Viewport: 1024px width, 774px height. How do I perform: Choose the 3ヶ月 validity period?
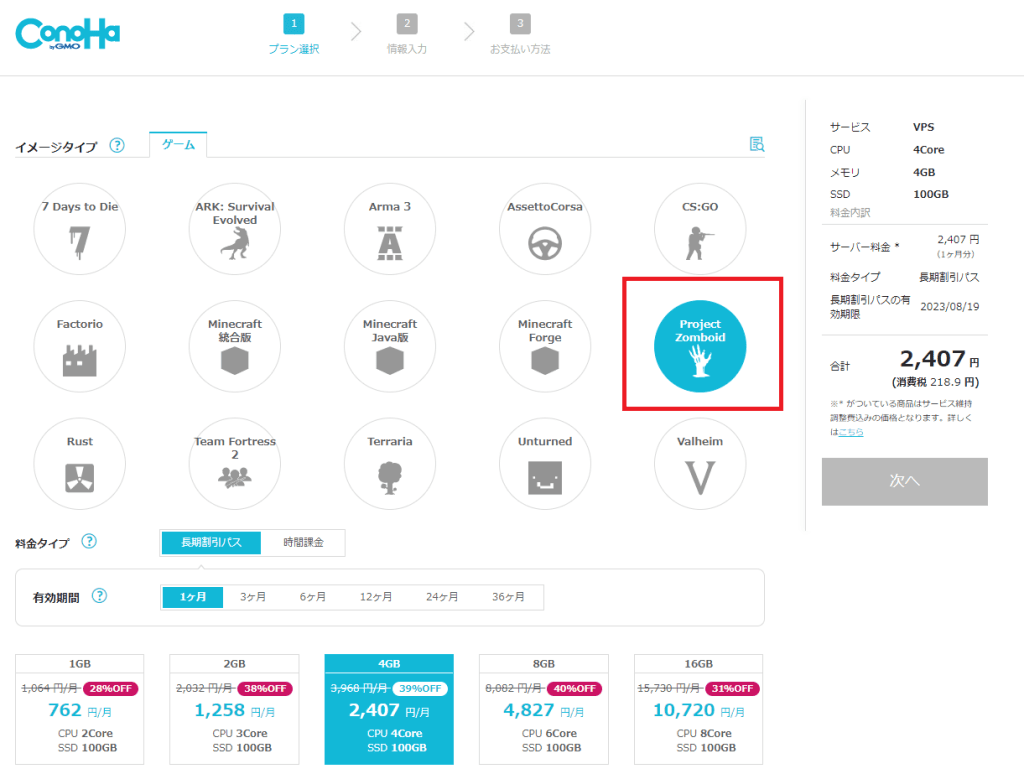253,597
